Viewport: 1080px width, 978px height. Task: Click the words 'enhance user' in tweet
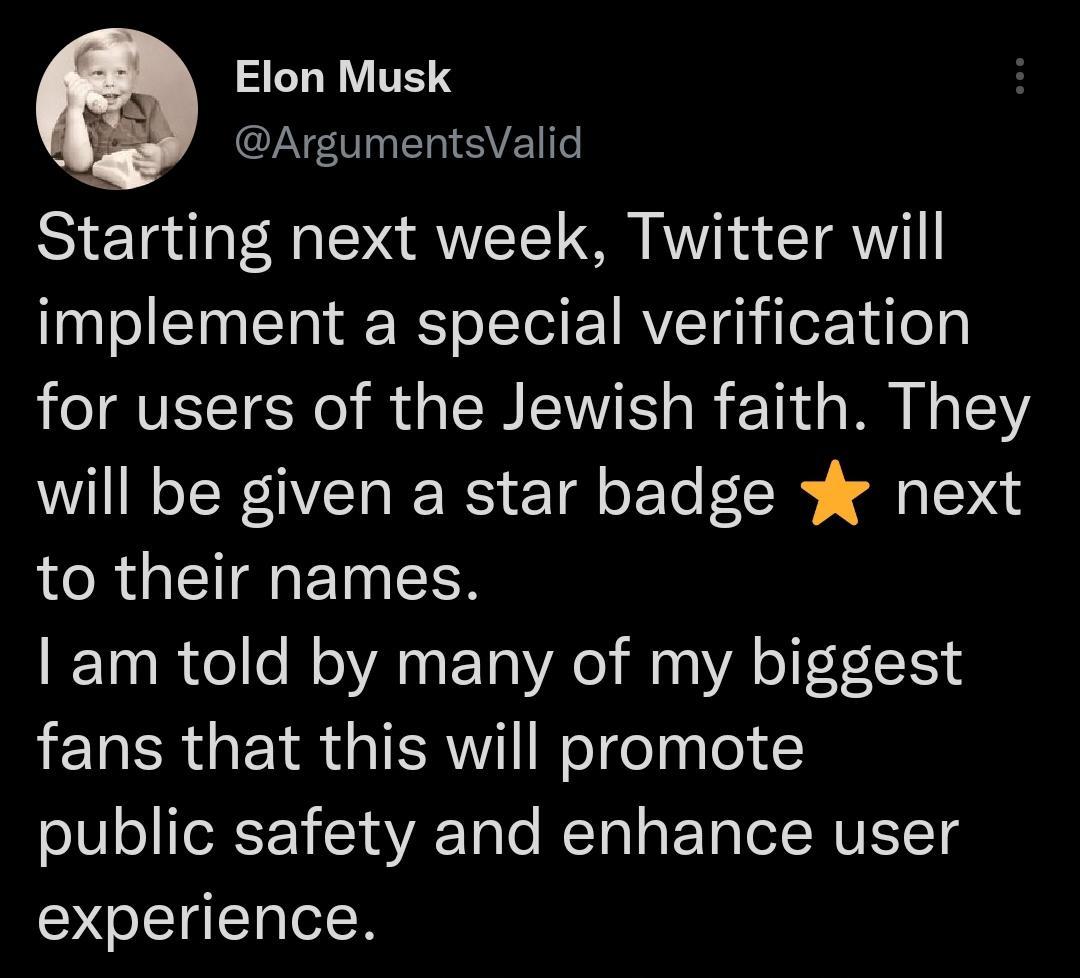point(760,833)
